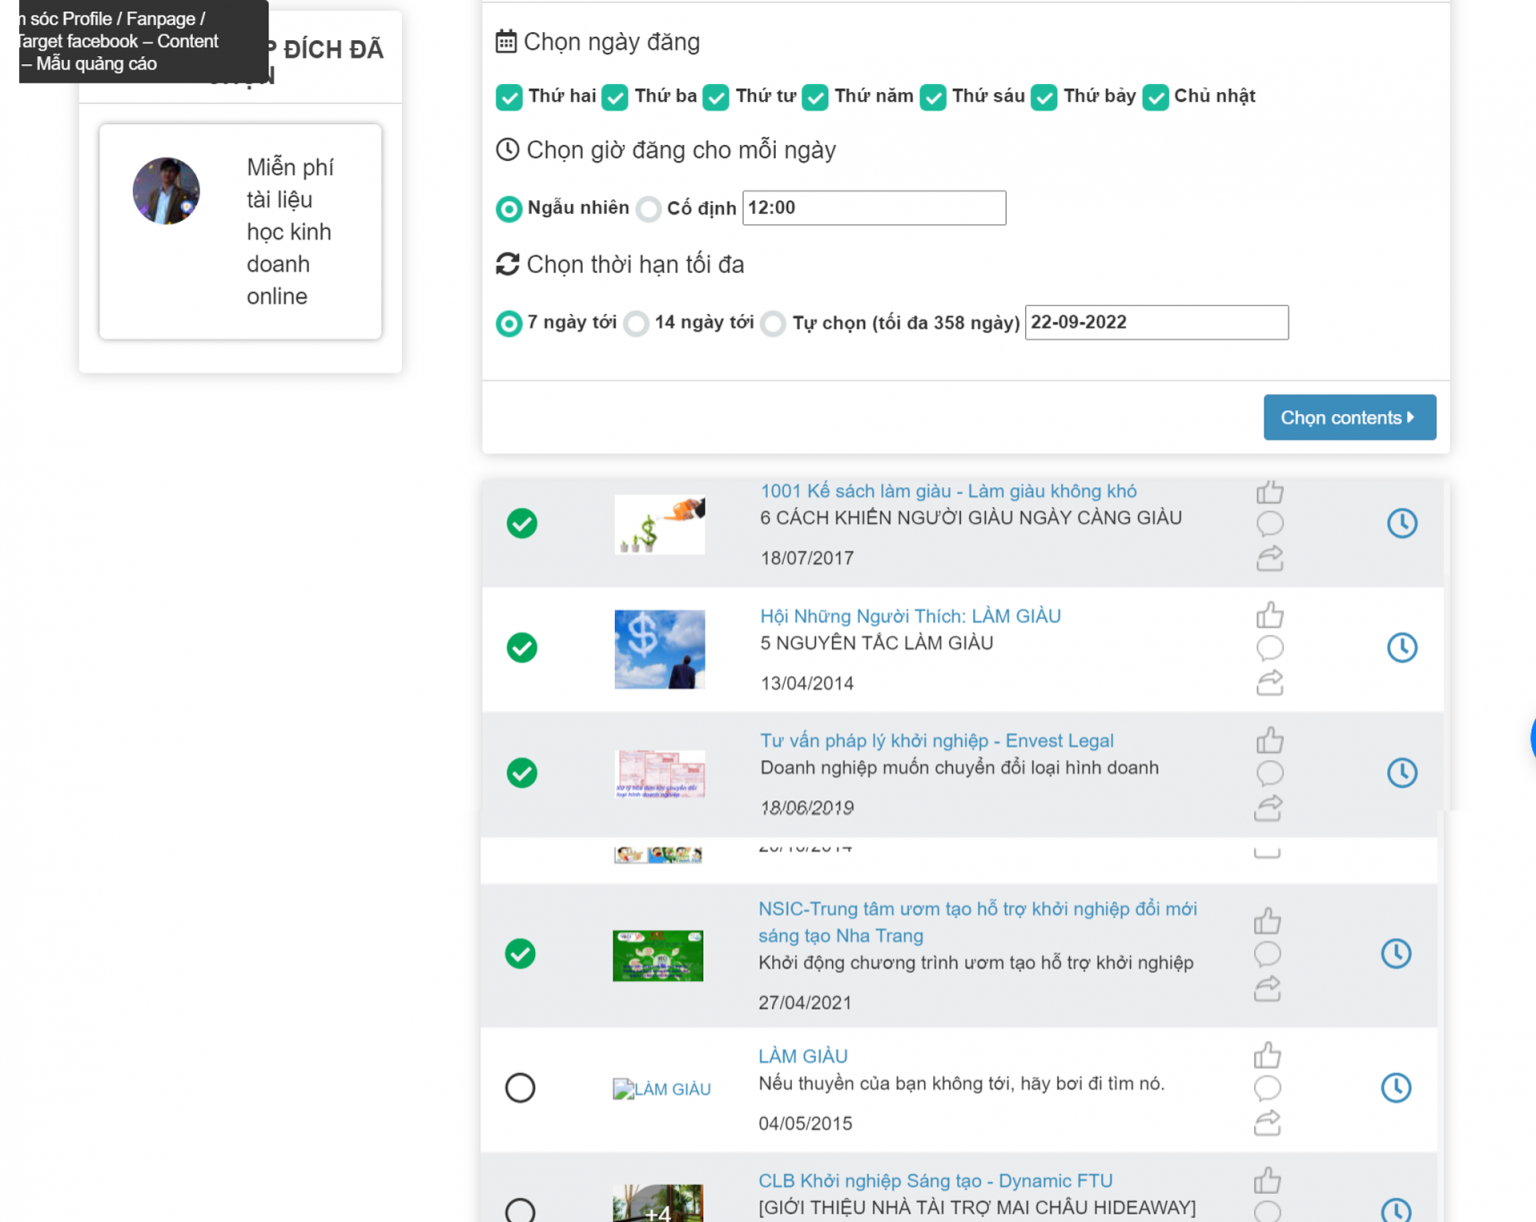Viewport: 1536px width, 1222px height.
Task: Click the schedule clock icon for the LÀM GIÀU post
Action: pyautogui.click(x=1395, y=1087)
